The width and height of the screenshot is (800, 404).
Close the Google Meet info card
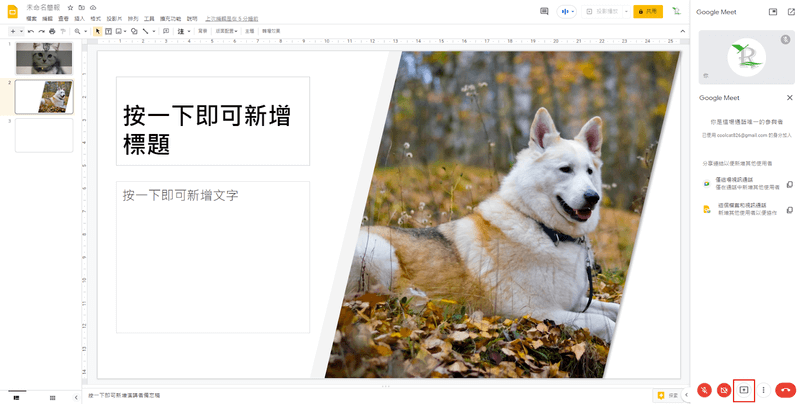pyautogui.click(x=790, y=97)
